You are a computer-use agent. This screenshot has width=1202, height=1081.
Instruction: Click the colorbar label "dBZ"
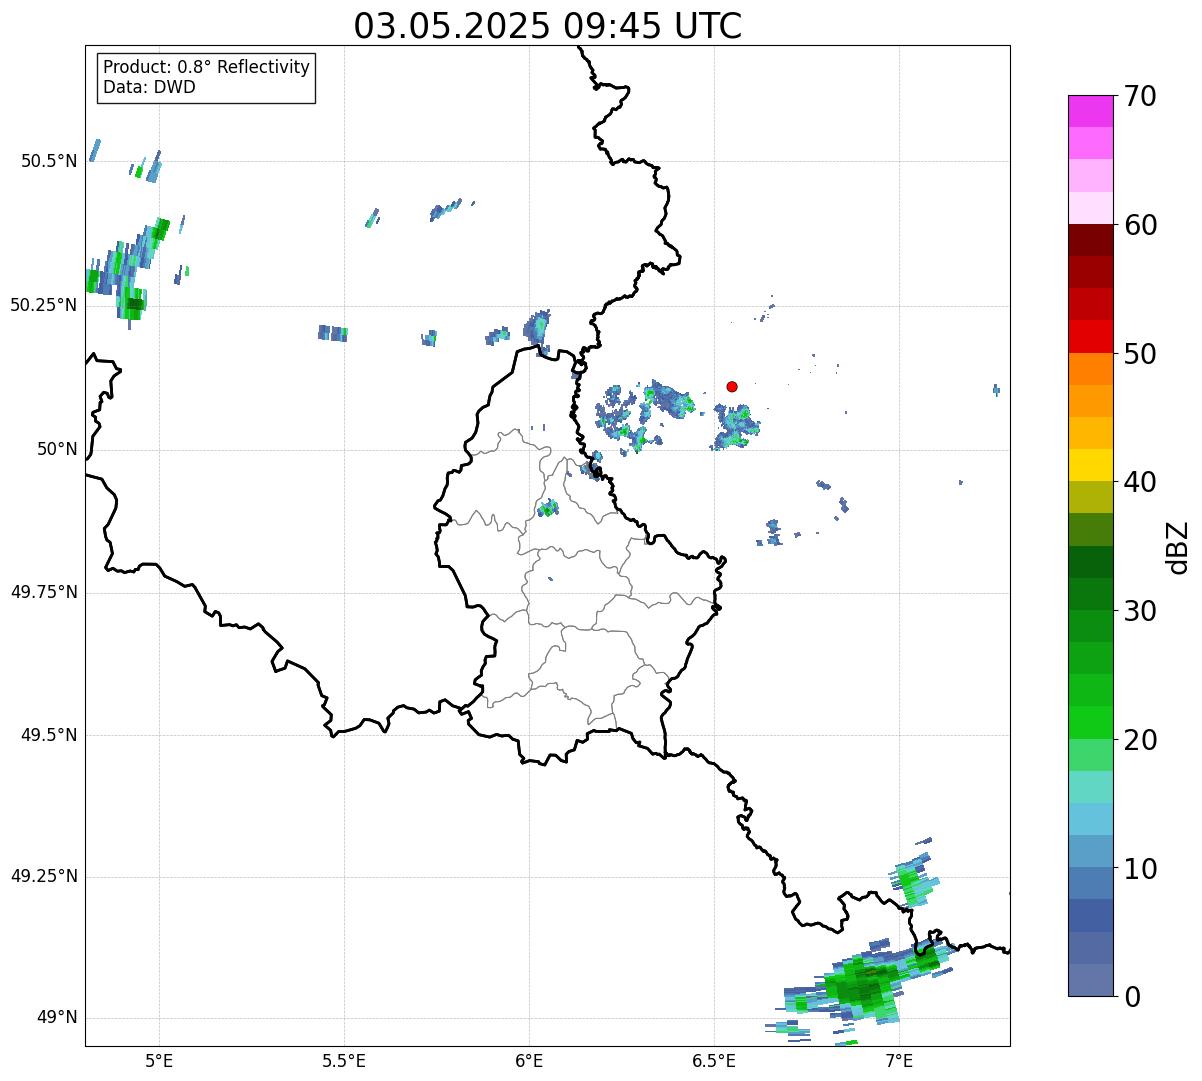tap(1178, 546)
